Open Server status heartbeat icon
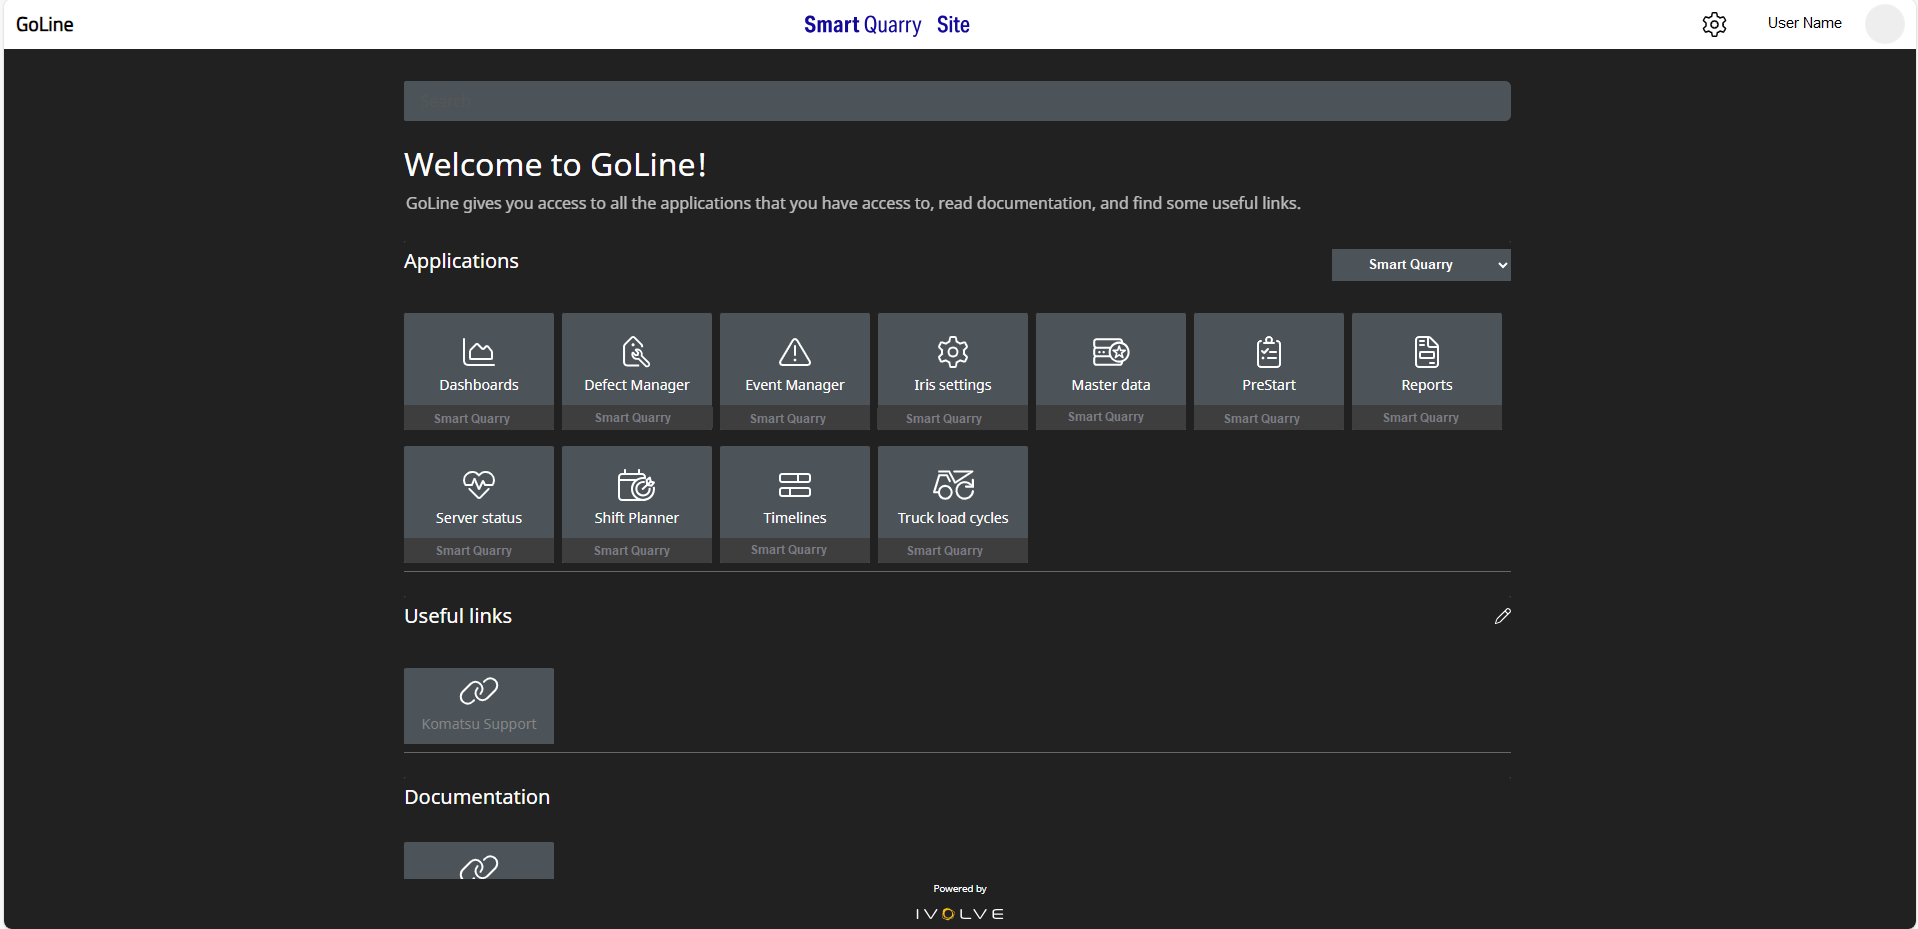The image size is (1918, 929). tap(479, 485)
